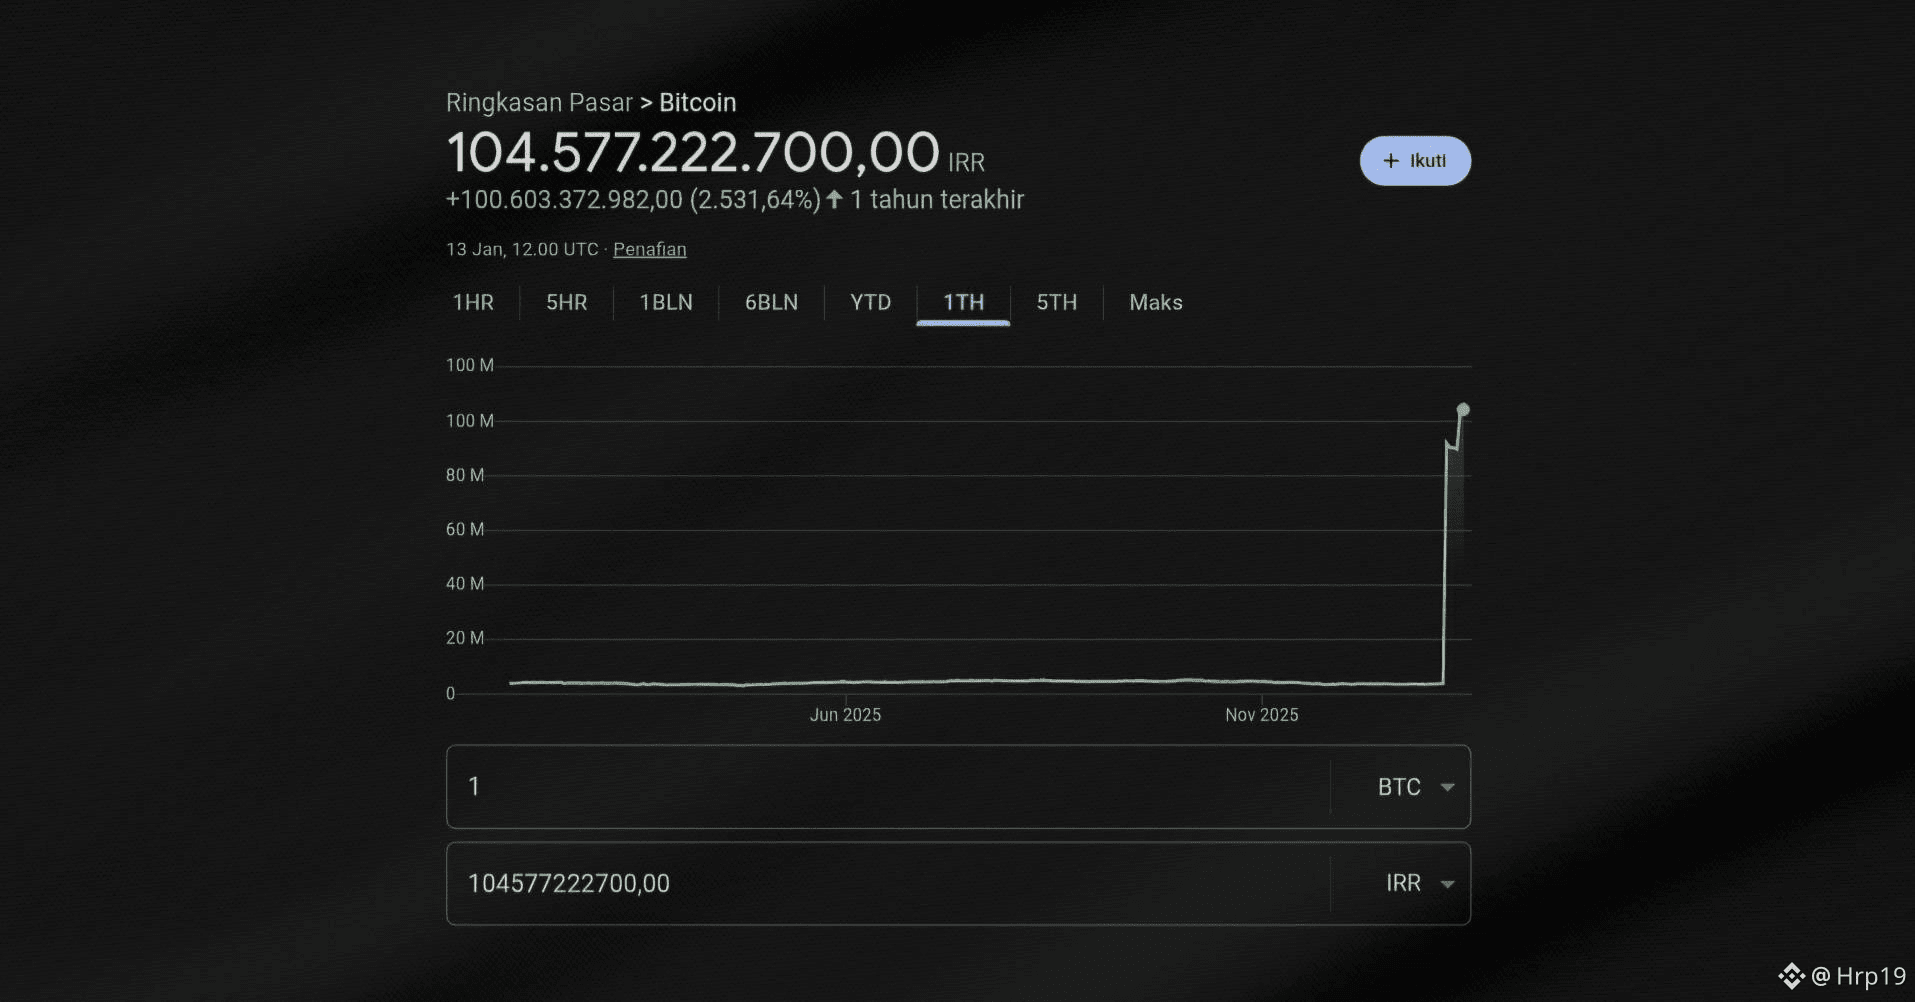1915x1002 pixels.
Task: Click the dropdown arrow beside IRR
Action: pyautogui.click(x=1447, y=884)
